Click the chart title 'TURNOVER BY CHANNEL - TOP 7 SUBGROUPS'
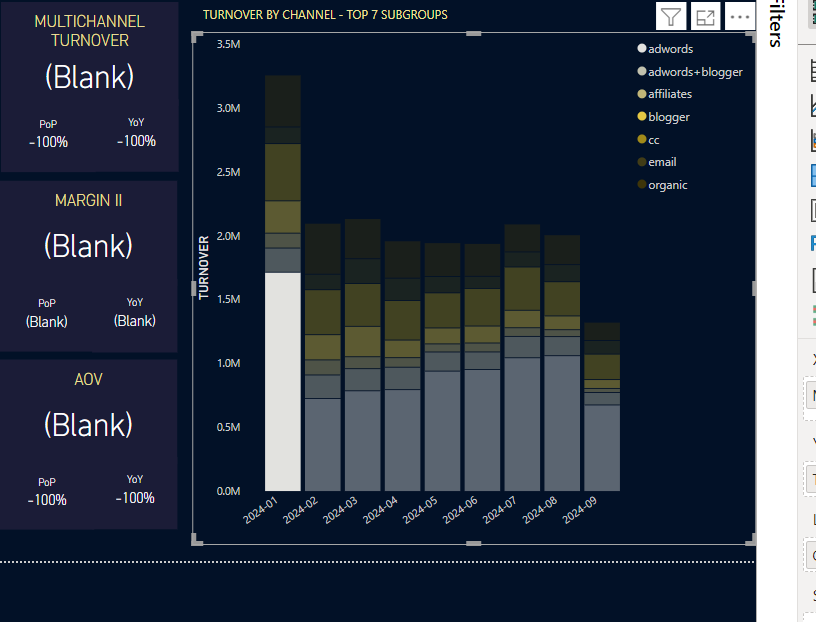Image resolution: width=816 pixels, height=622 pixels. 325,15
